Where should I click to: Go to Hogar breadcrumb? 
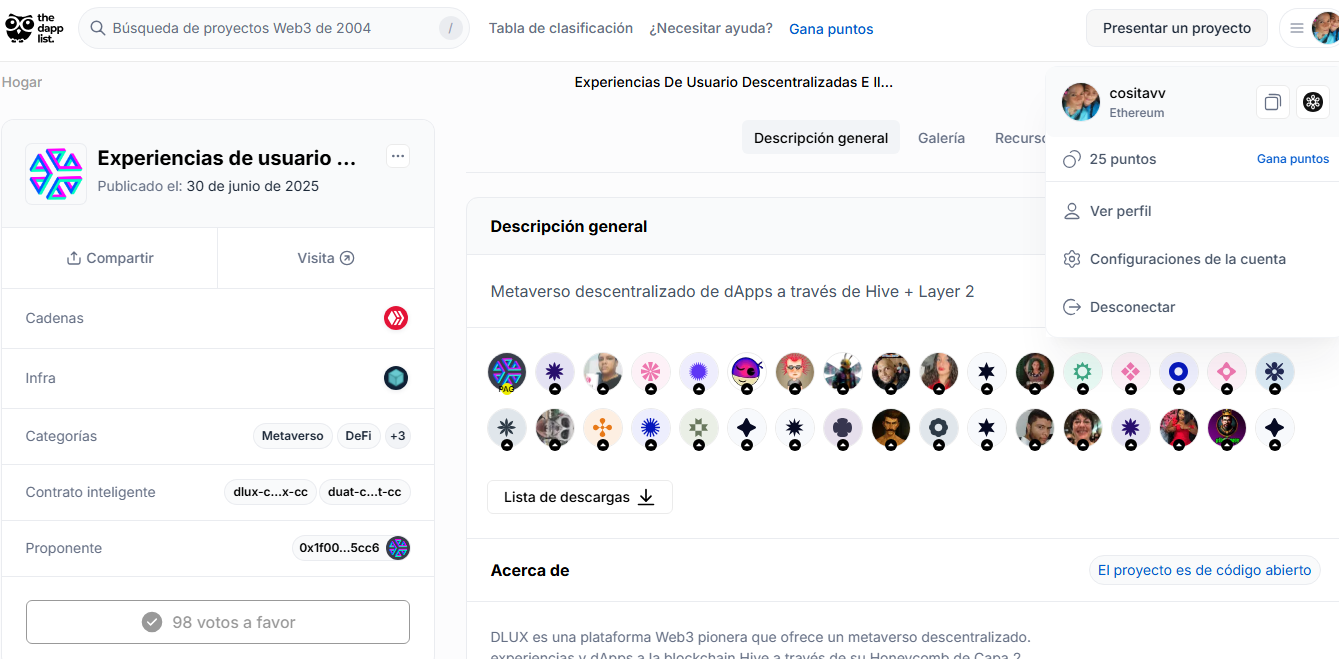pos(22,82)
